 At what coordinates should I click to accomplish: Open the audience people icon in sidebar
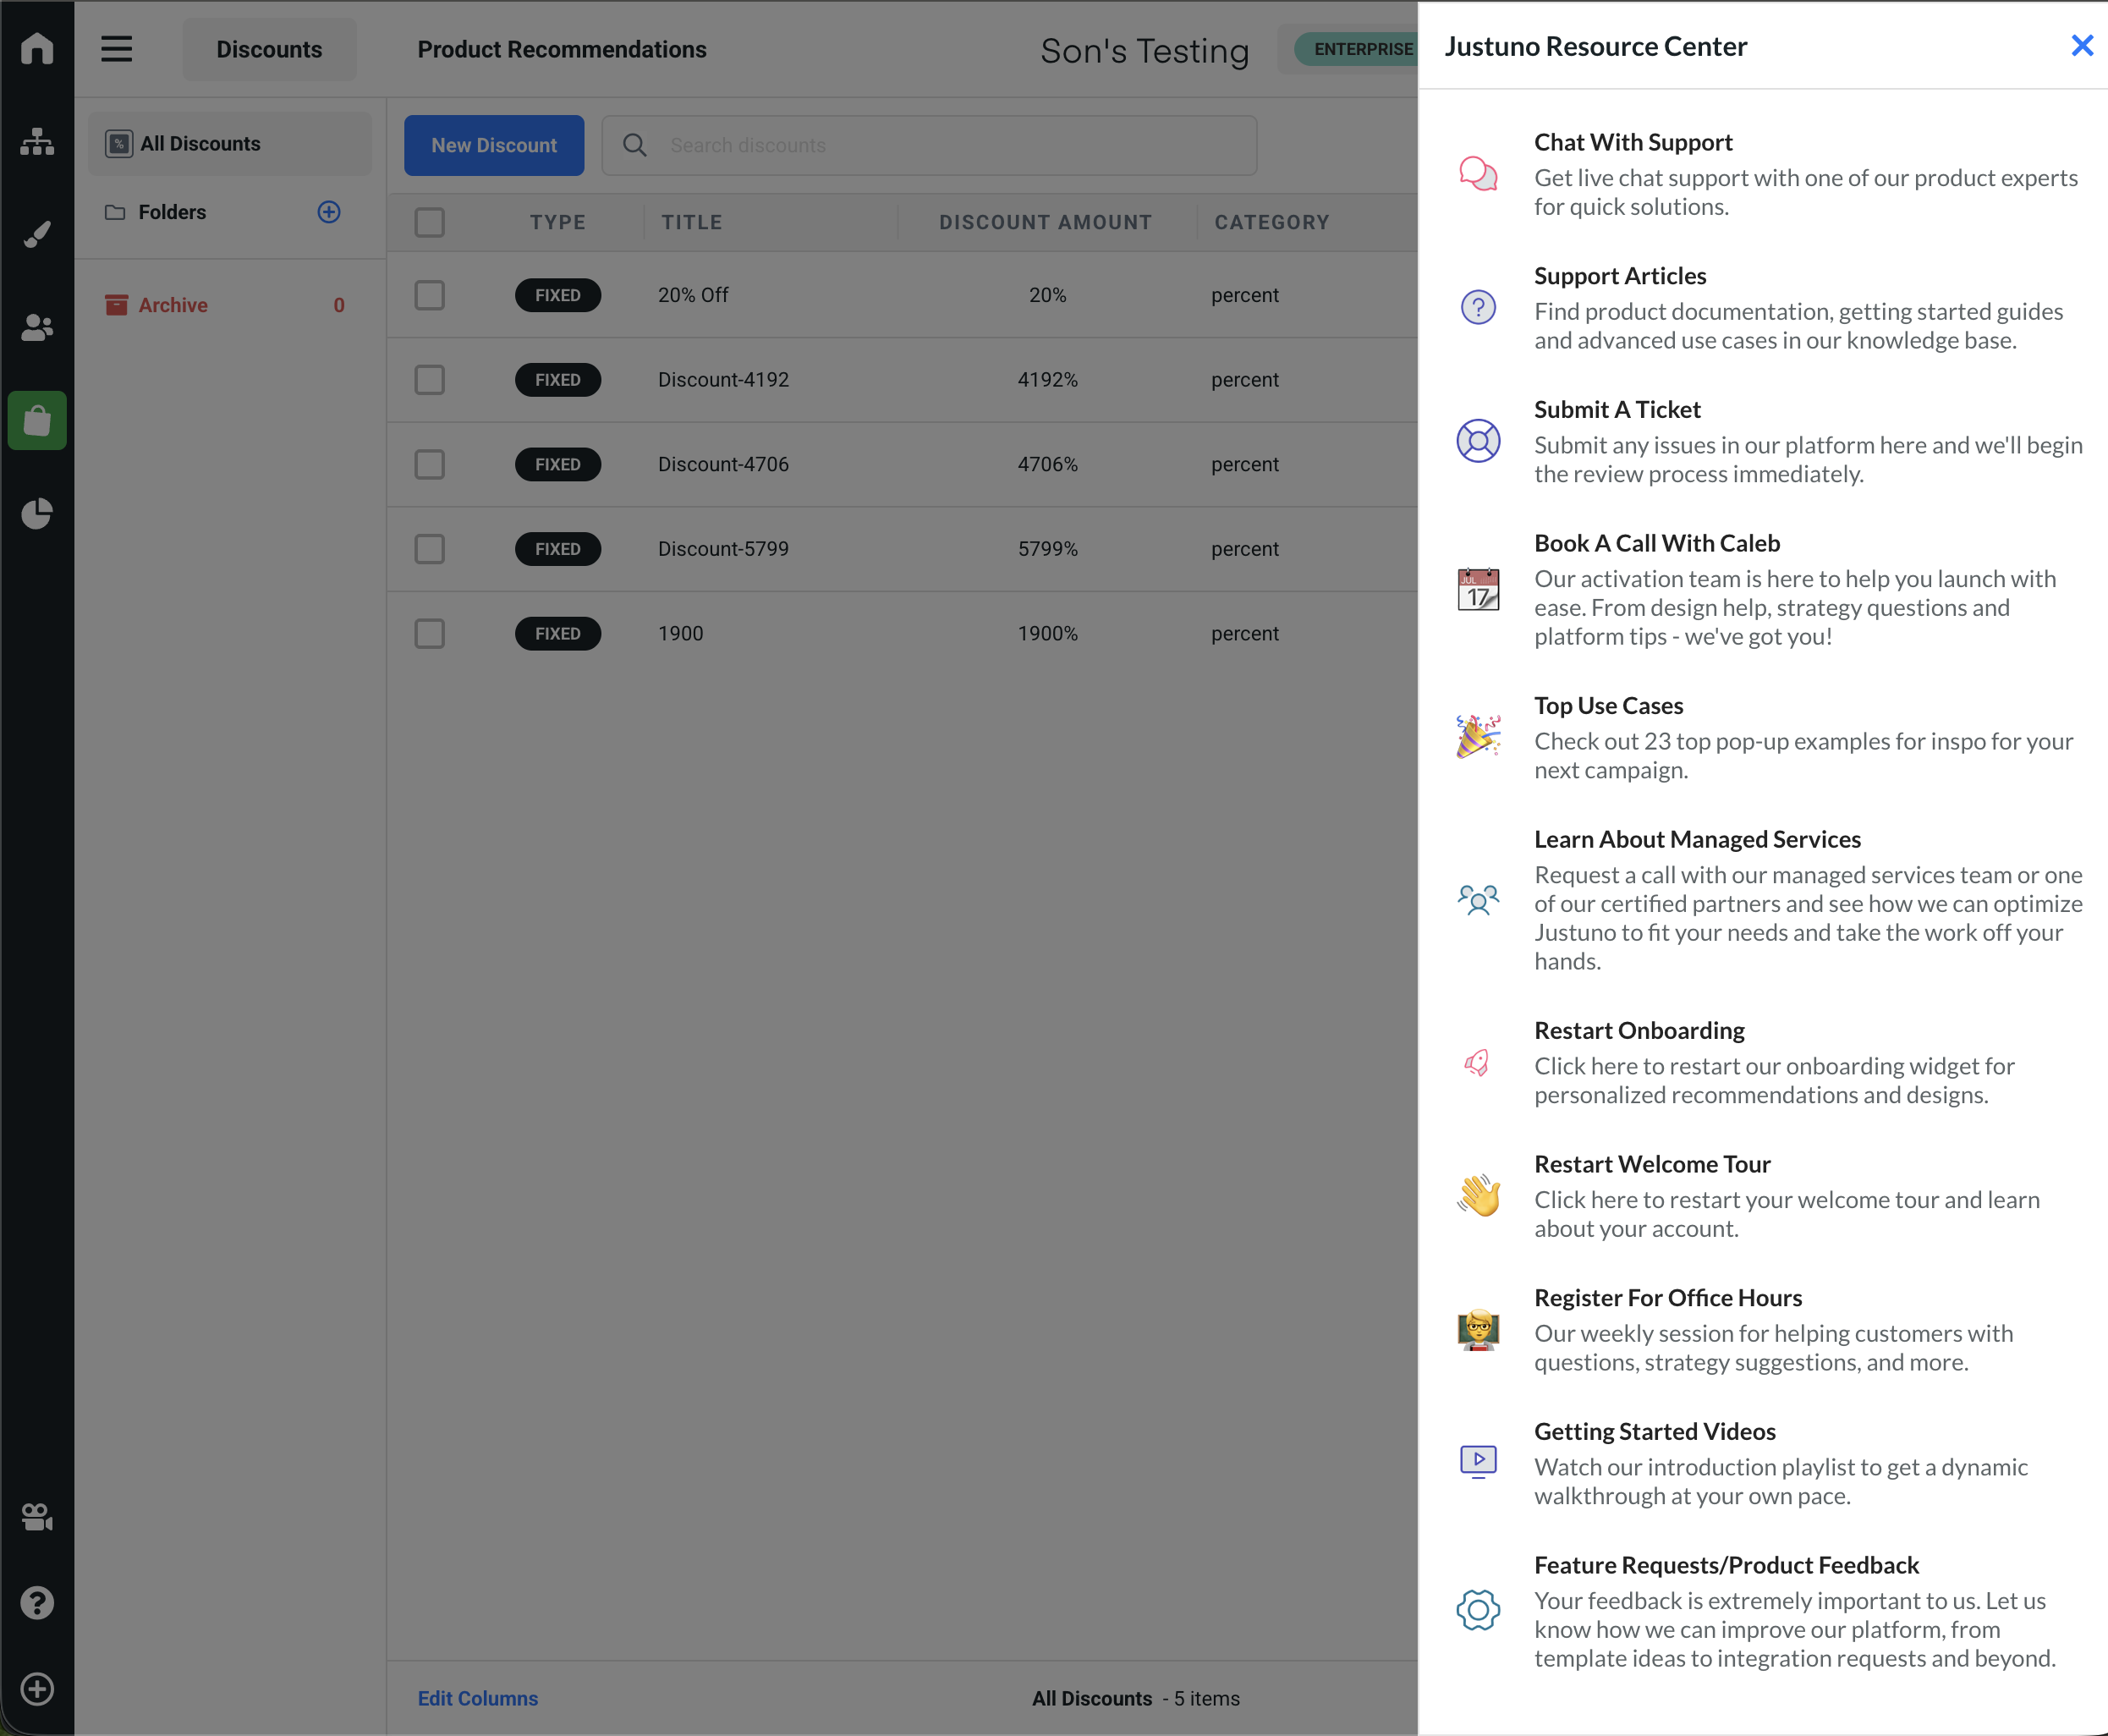pos(37,327)
